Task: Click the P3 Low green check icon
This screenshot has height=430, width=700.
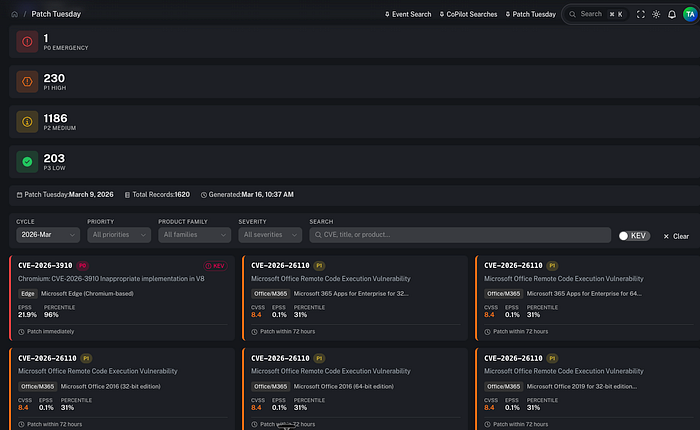Action: pos(27,162)
